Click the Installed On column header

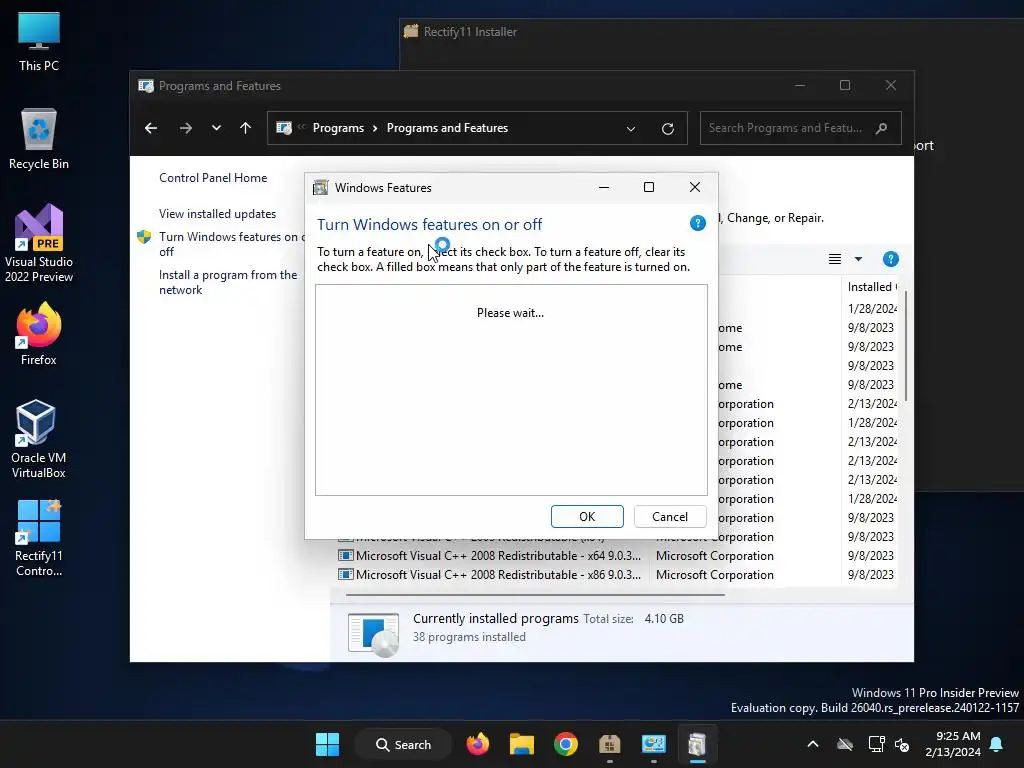(872, 287)
